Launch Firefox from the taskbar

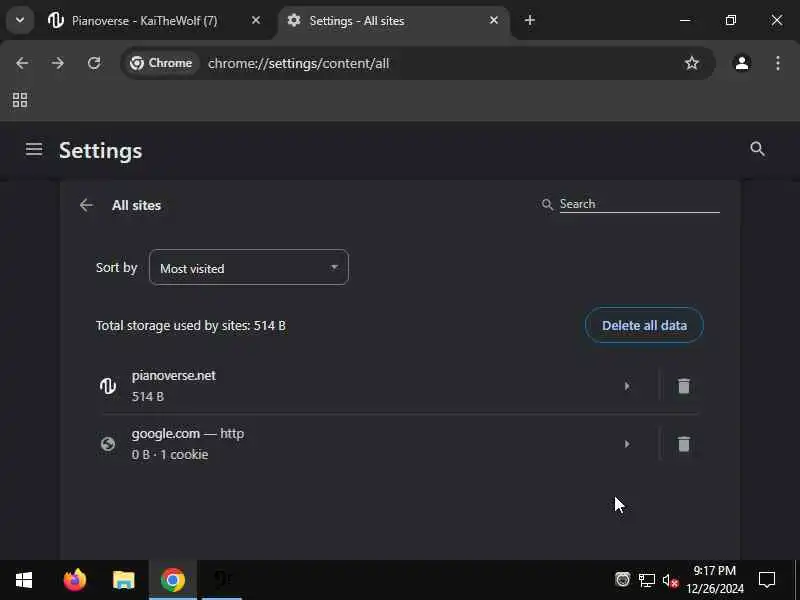tap(74, 580)
